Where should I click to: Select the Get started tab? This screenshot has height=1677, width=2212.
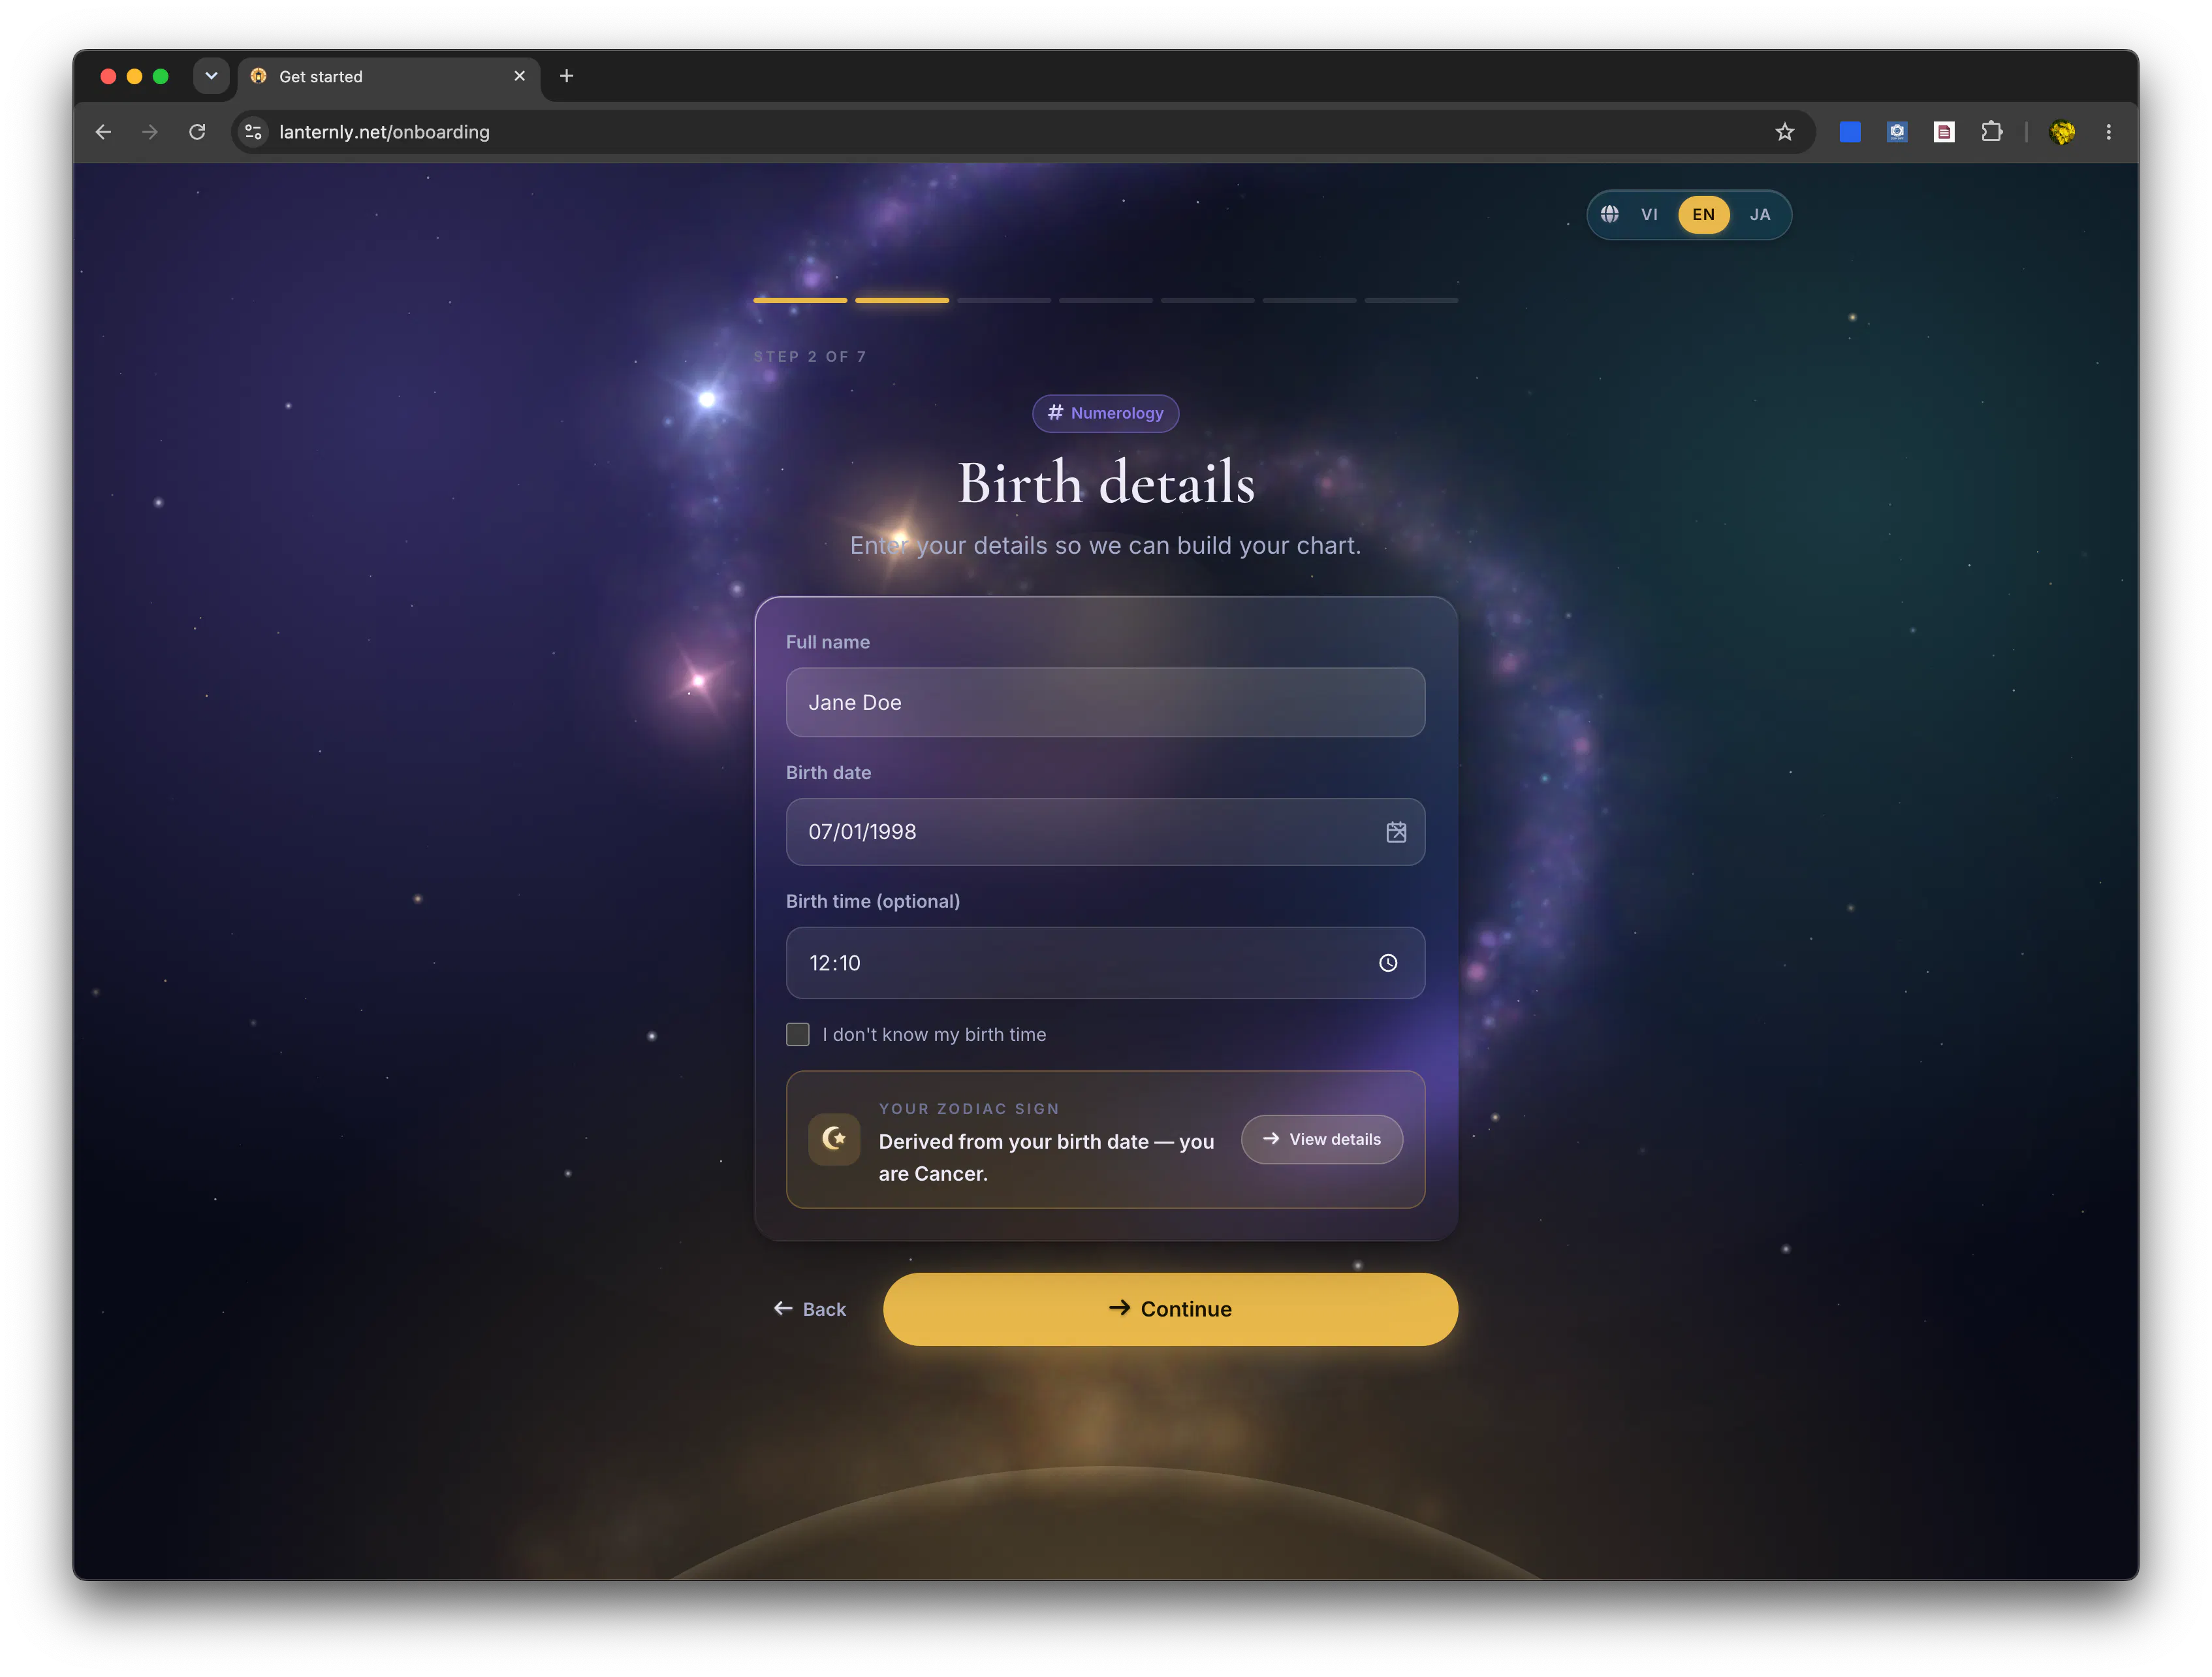click(x=388, y=77)
